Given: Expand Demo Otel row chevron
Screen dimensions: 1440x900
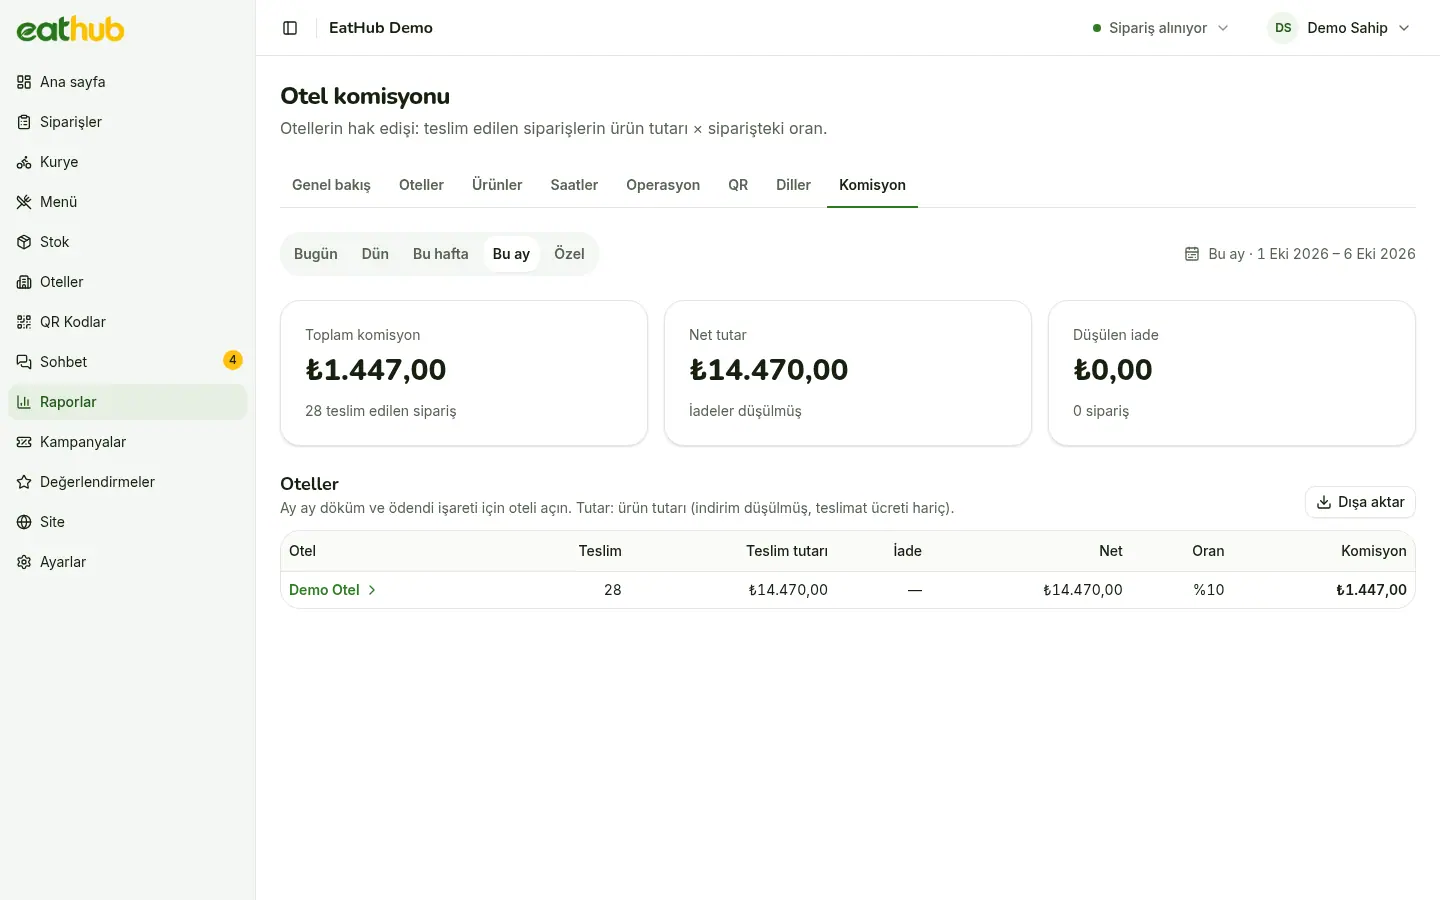Looking at the screenshot, I should [x=372, y=590].
